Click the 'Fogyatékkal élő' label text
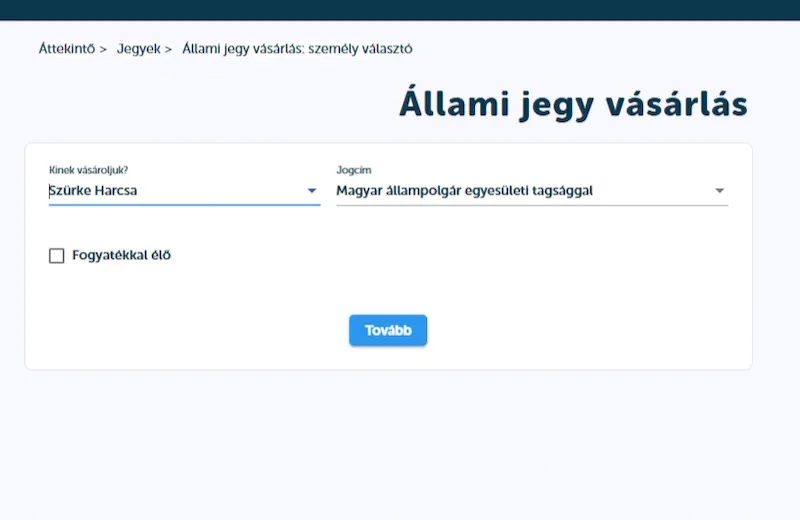Viewport: 800px width, 520px height. (x=121, y=256)
